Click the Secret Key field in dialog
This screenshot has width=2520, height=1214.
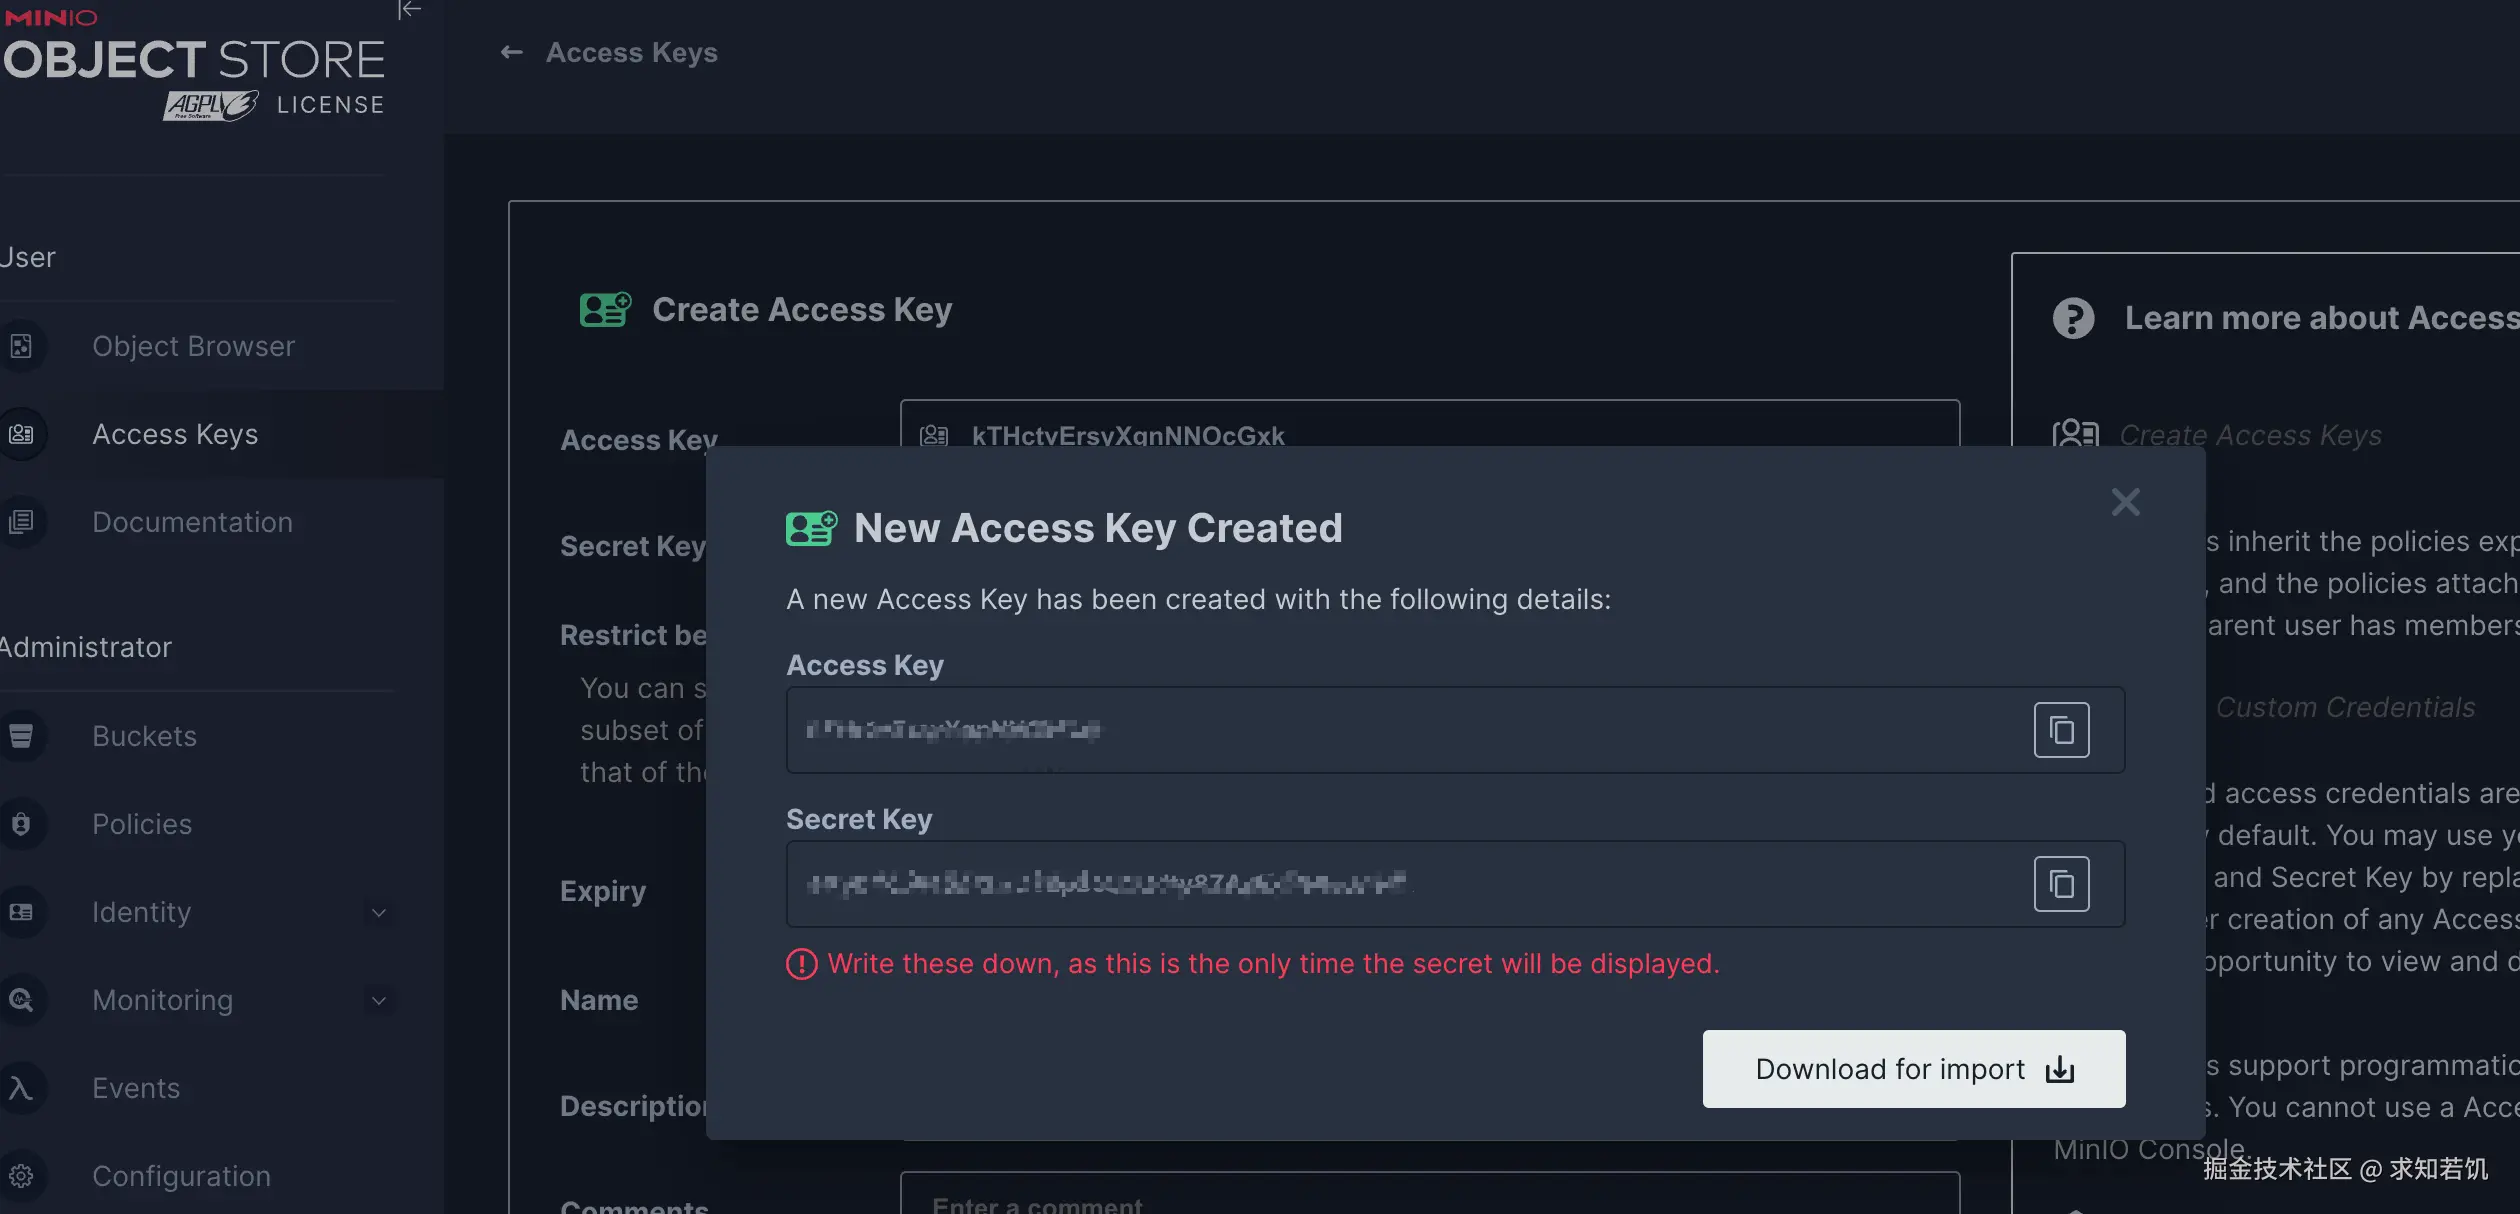(x=1400, y=884)
